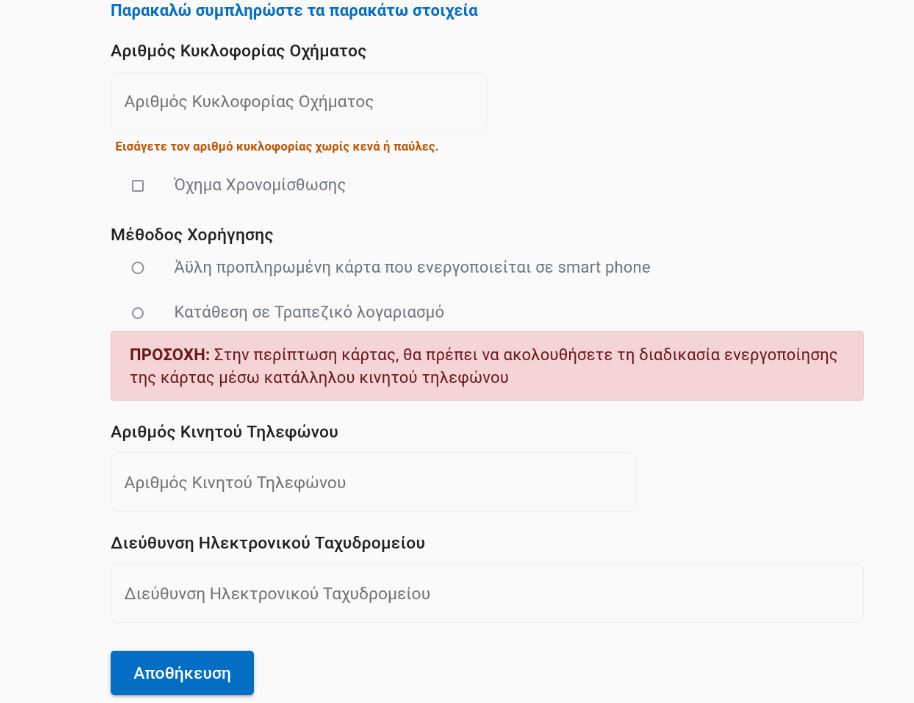Click "smart phone" text in the card option

point(604,268)
